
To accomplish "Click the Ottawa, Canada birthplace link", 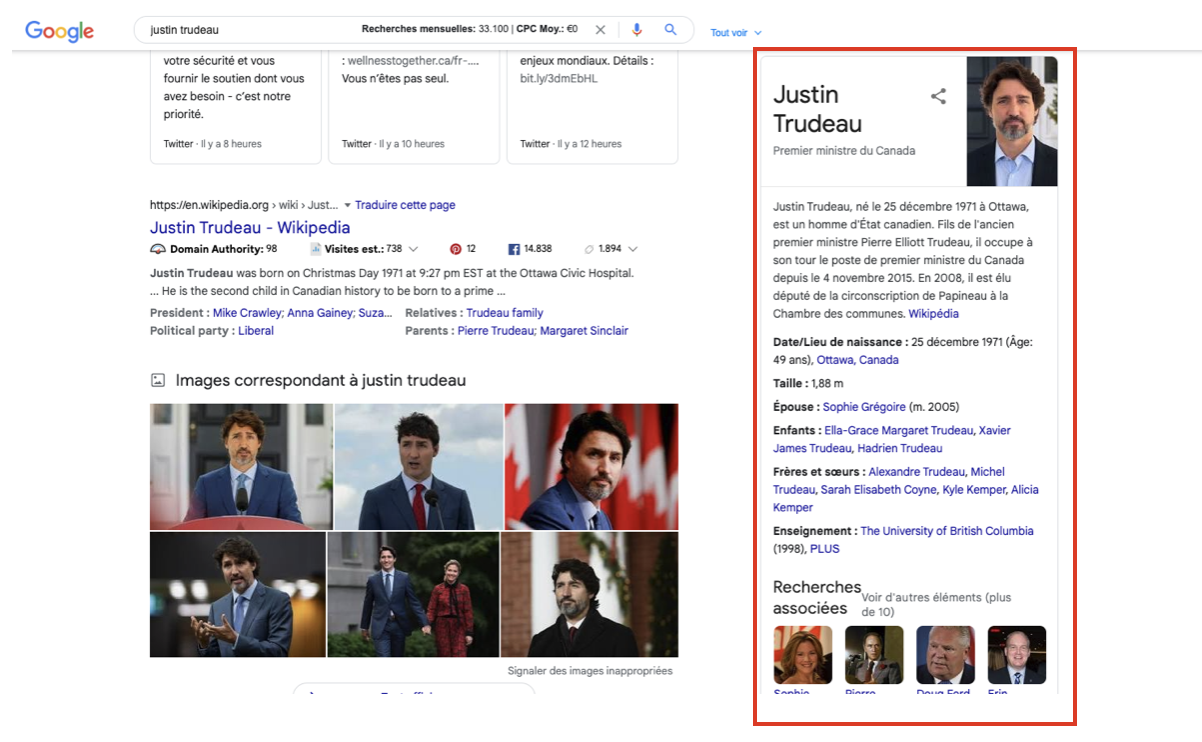I will [858, 360].
